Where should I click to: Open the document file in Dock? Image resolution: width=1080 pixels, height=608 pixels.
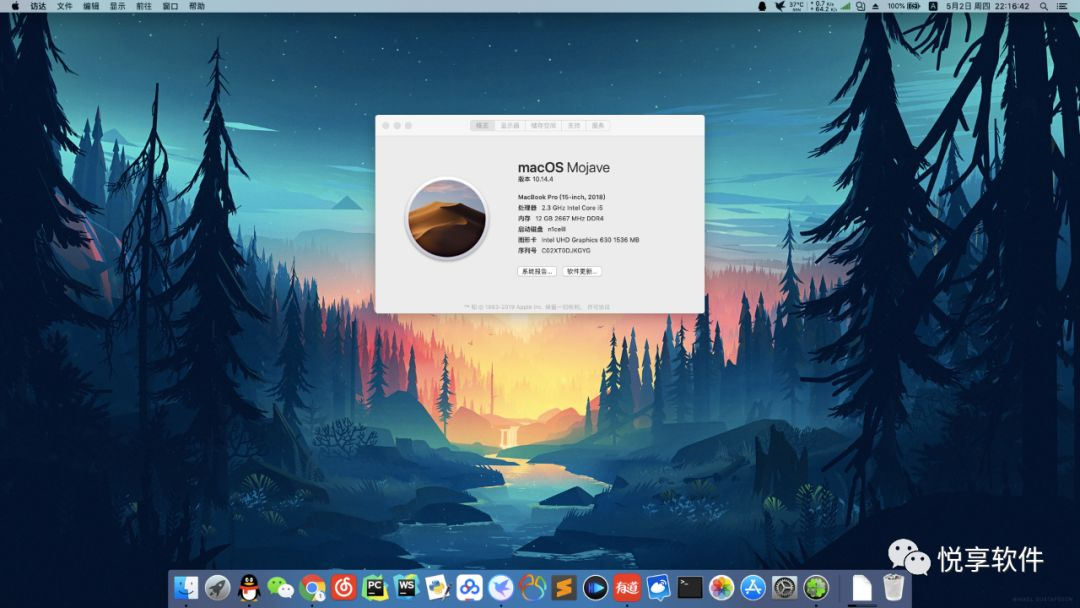[862, 588]
